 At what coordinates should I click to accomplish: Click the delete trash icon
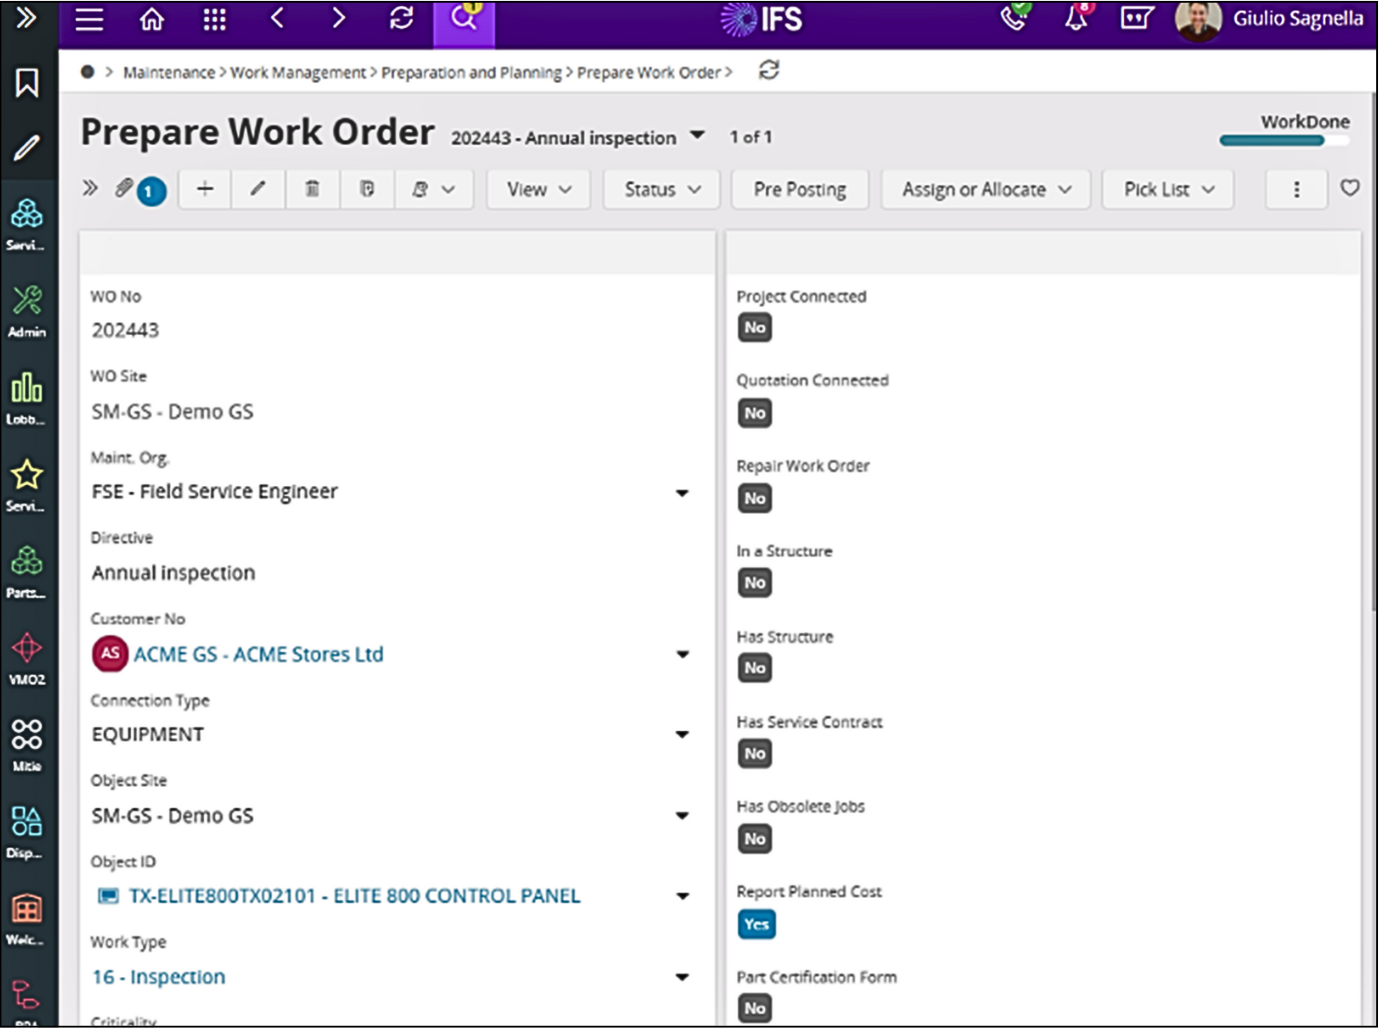[x=312, y=189]
